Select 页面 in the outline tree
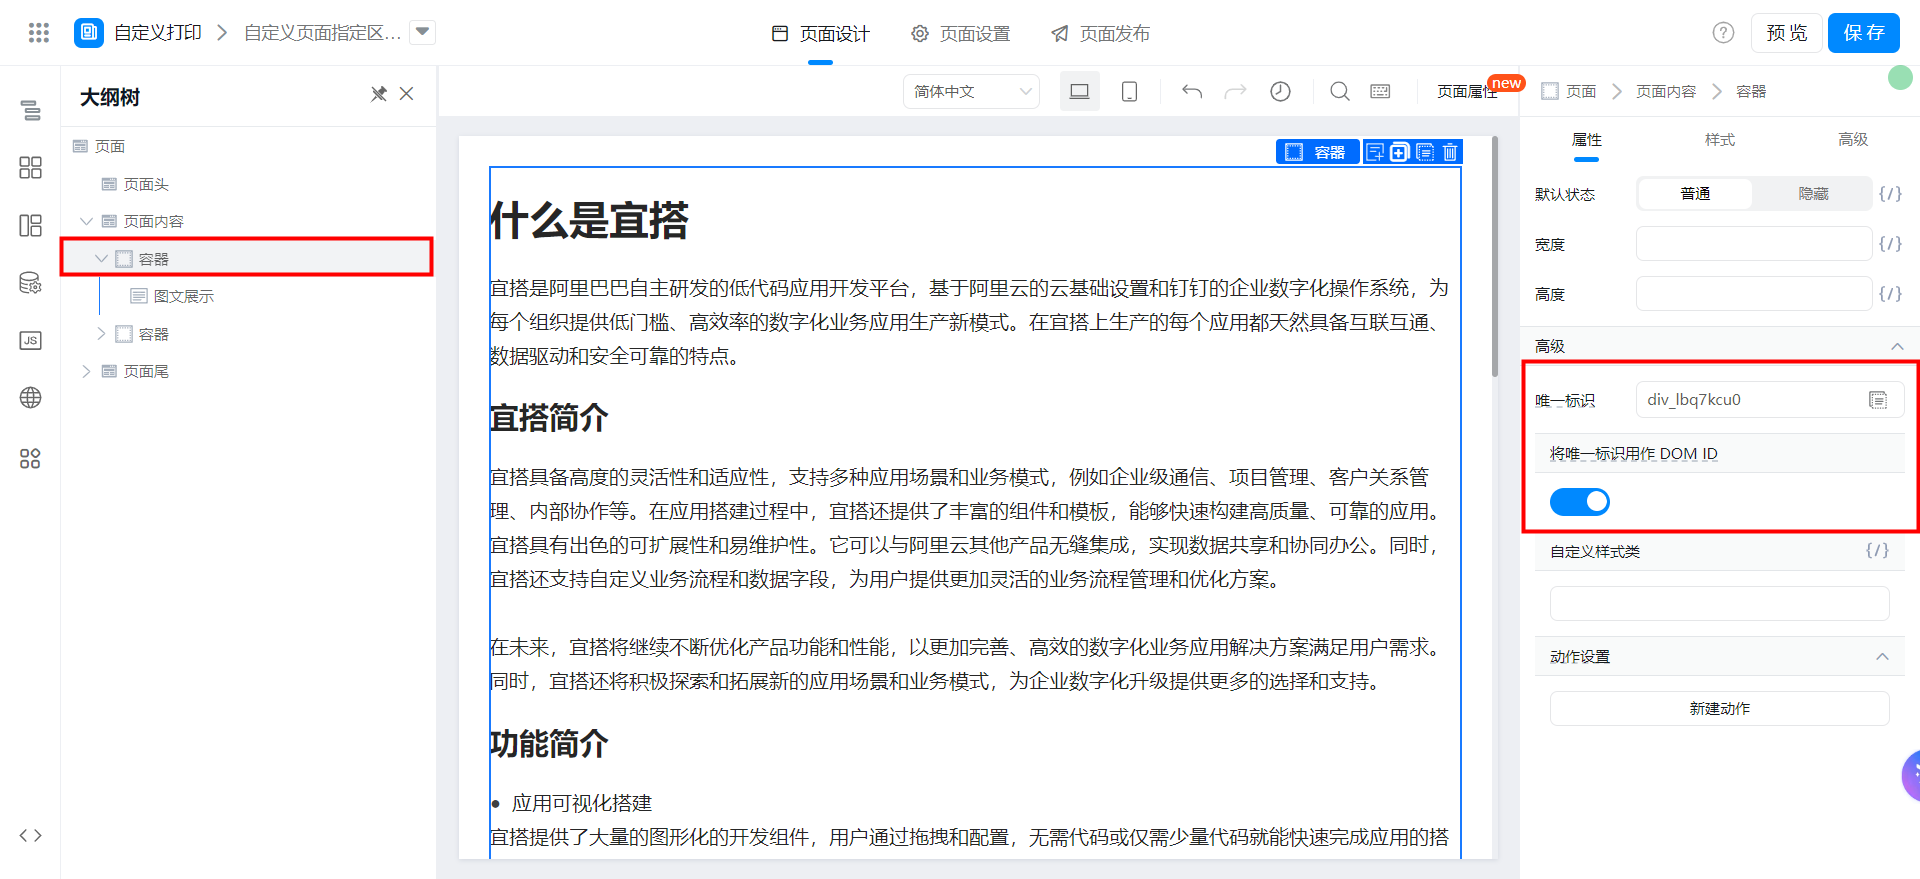1920x879 pixels. click(110, 146)
